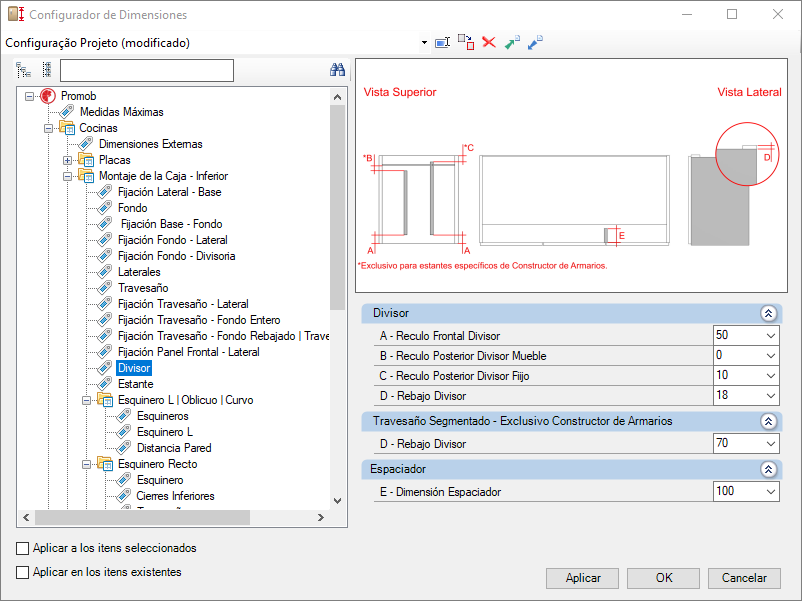Open the Reculo Frontal Divisor value dropdown
Image resolution: width=802 pixels, height=601 pixels.
click(x=769, y=335)
